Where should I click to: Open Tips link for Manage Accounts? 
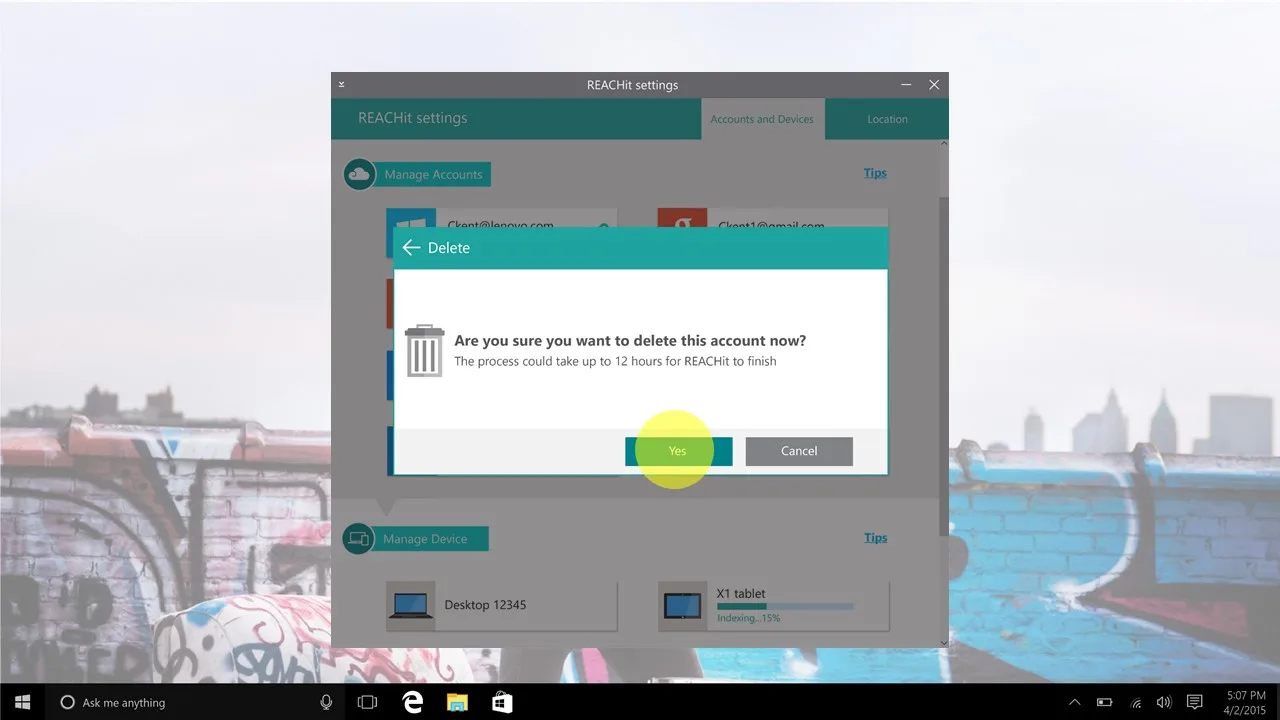tap(875, 173)
